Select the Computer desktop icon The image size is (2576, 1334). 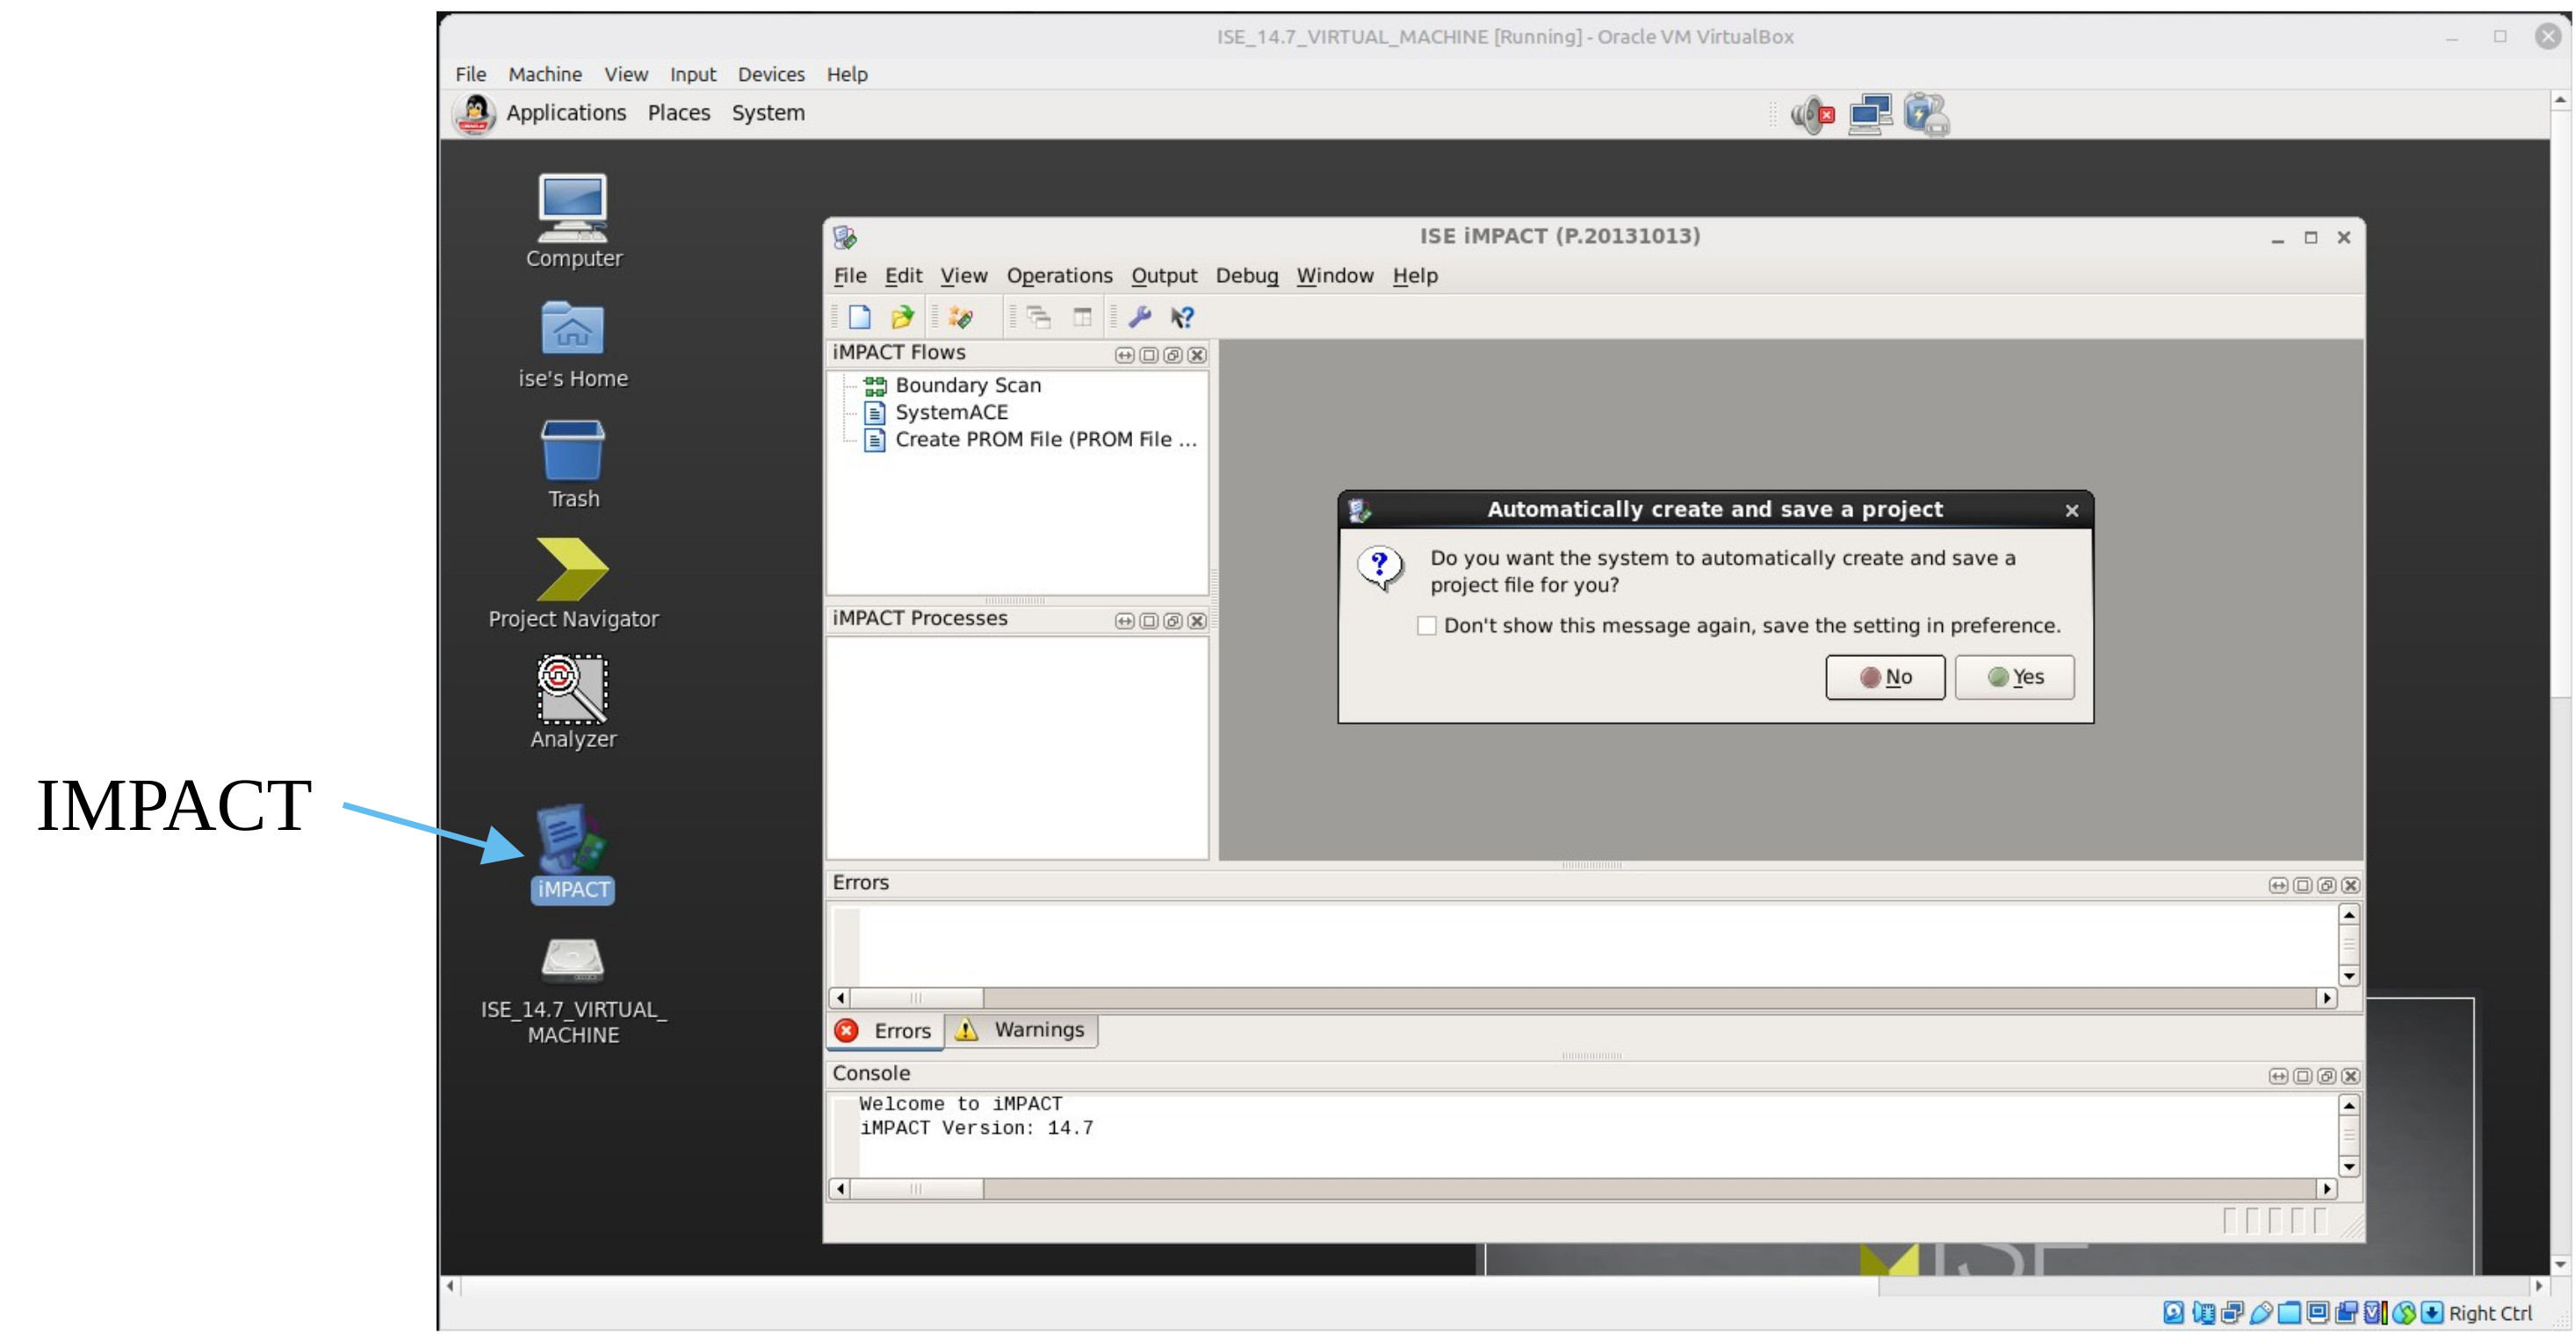[x=573, y=220]
